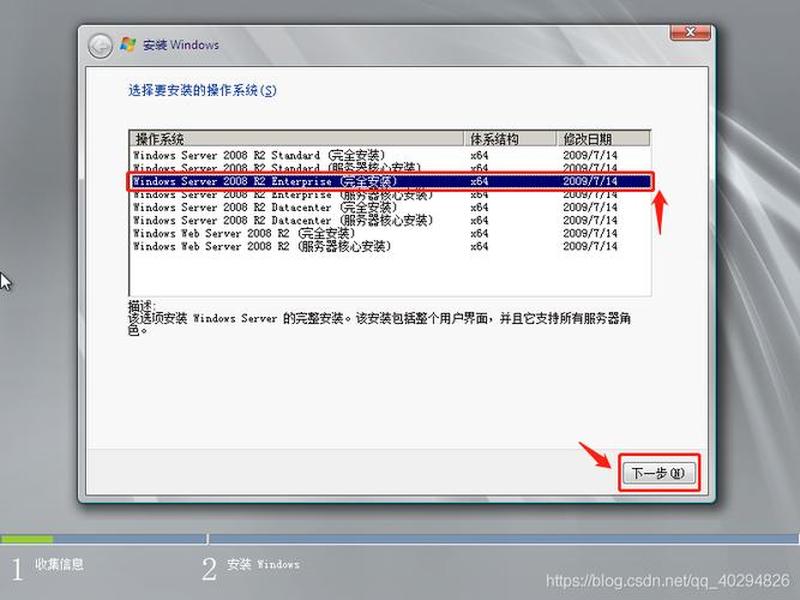Viewport: 800px width, 600px height.
Task: Click the back arrow button
Action: point(100,46)
